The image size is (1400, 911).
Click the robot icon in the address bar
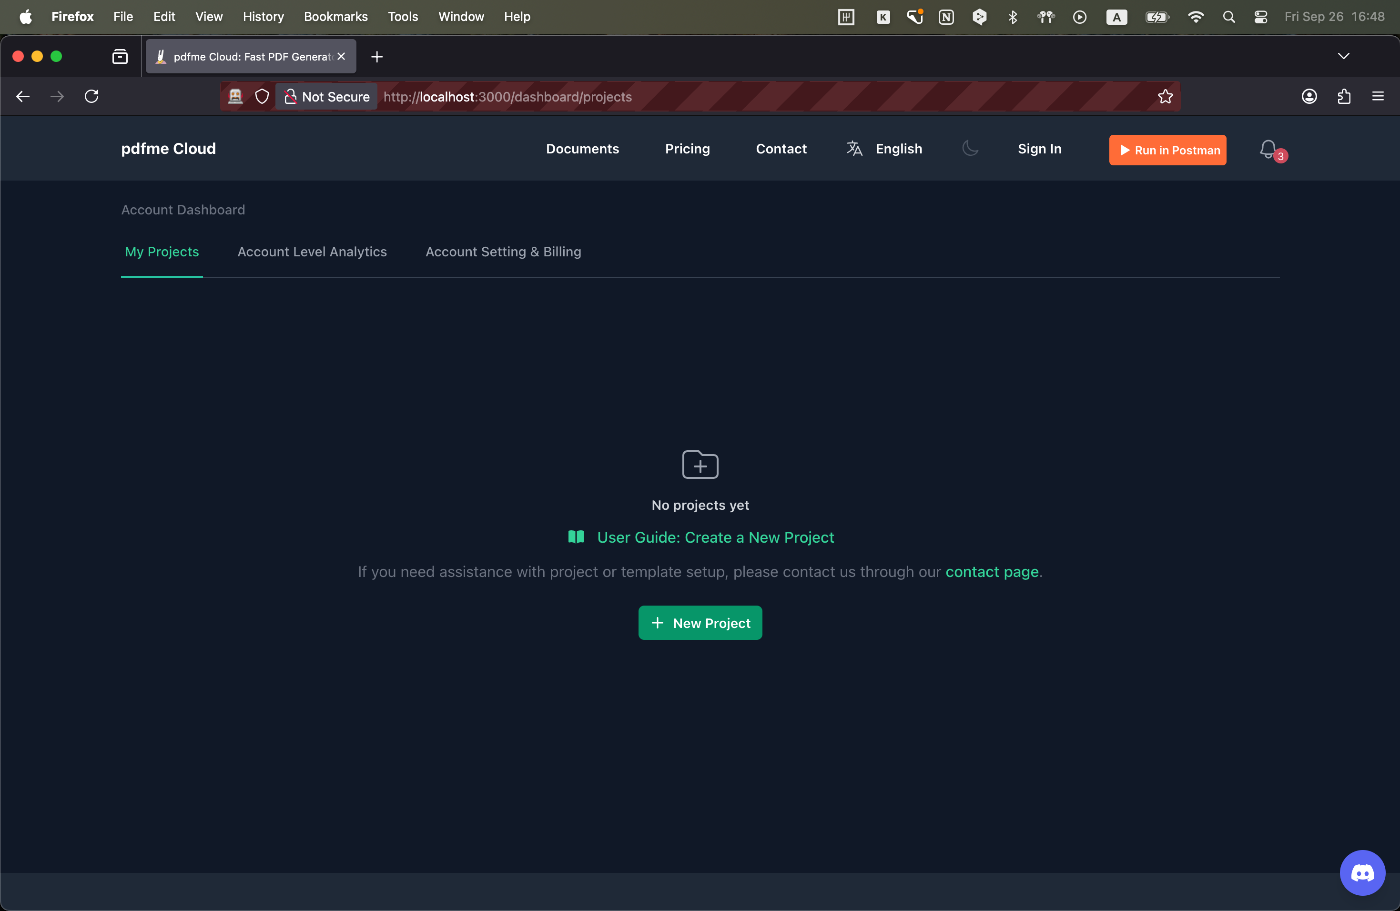[x=236, y=97]
